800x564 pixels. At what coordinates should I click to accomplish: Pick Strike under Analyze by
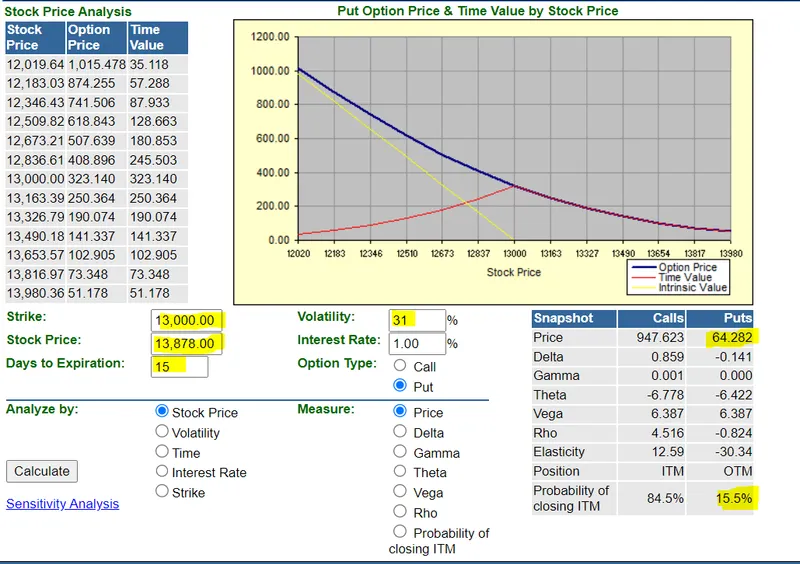click(162, 492)
